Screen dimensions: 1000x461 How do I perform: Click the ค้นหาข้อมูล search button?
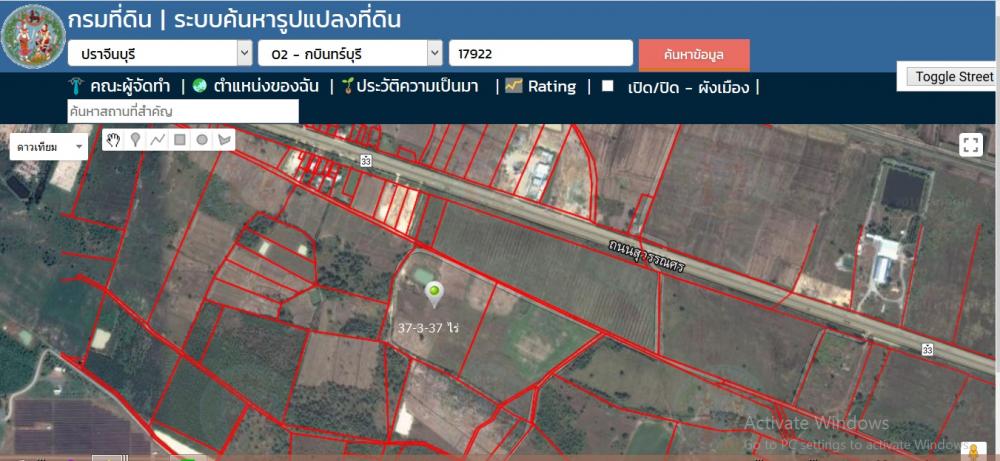pos(694,54)
